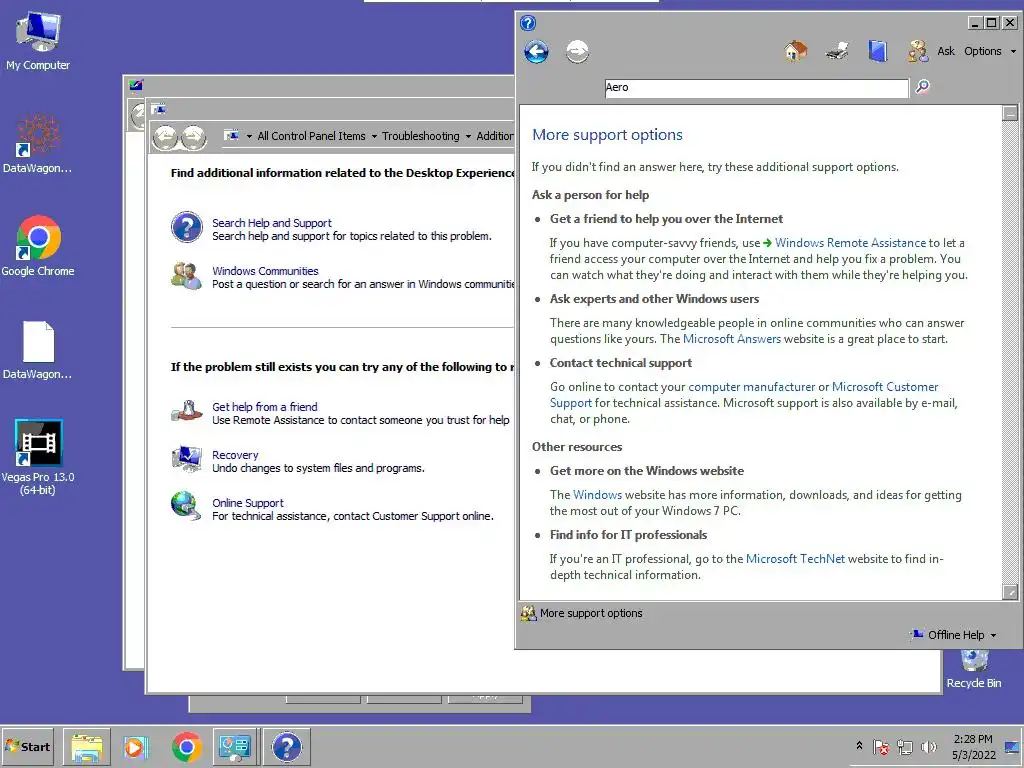Open the Windows Communities link
This screenshot has width=1024, height=768.
coord(265,271)
